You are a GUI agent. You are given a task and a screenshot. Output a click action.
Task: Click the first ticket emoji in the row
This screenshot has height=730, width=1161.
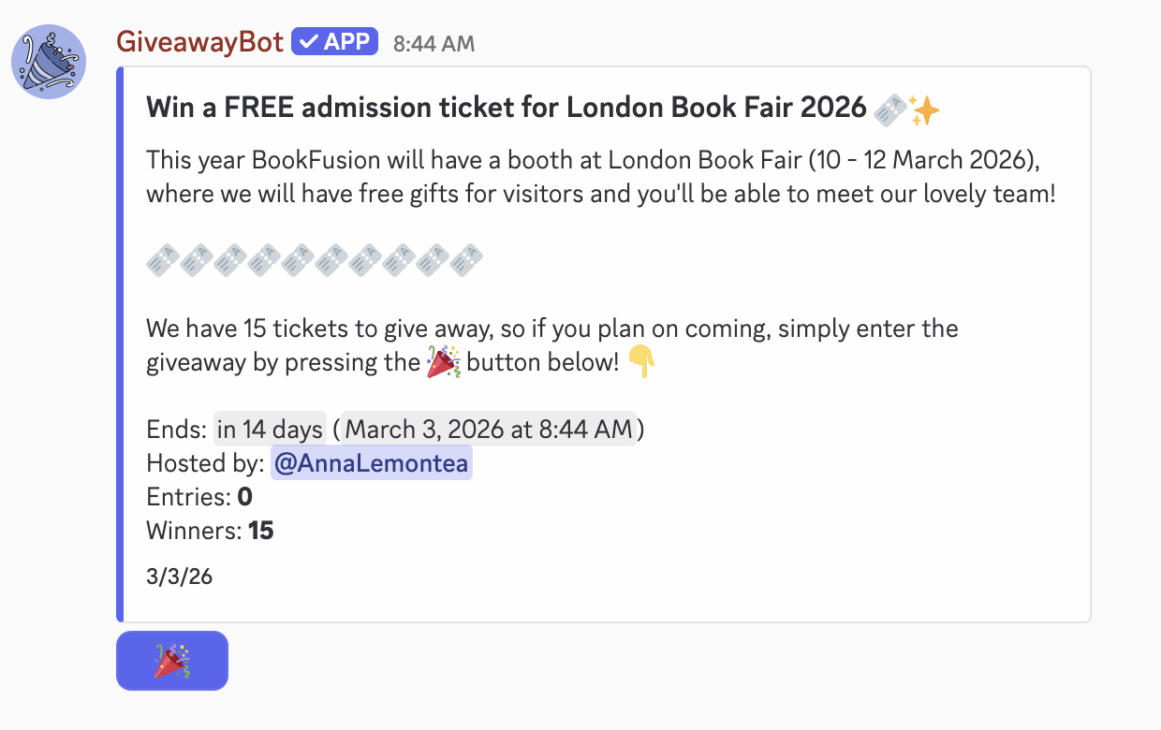tap(162, 262)
